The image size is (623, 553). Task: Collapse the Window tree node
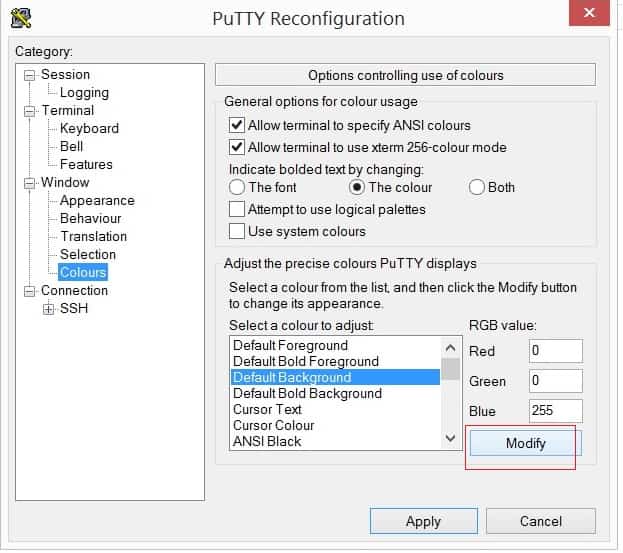click(x=29, y=183)
